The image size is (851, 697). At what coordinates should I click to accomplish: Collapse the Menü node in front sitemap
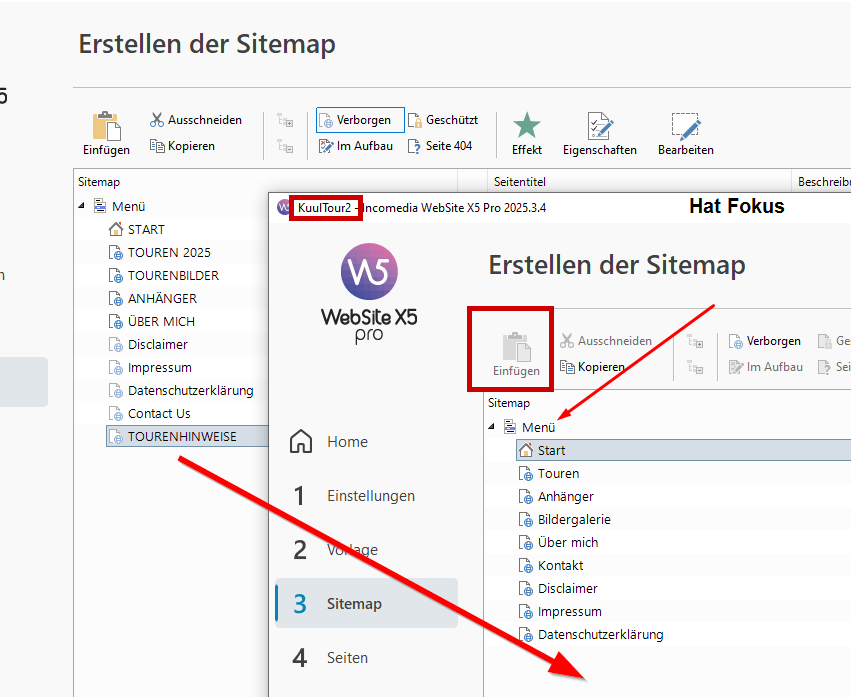point(491,427)
